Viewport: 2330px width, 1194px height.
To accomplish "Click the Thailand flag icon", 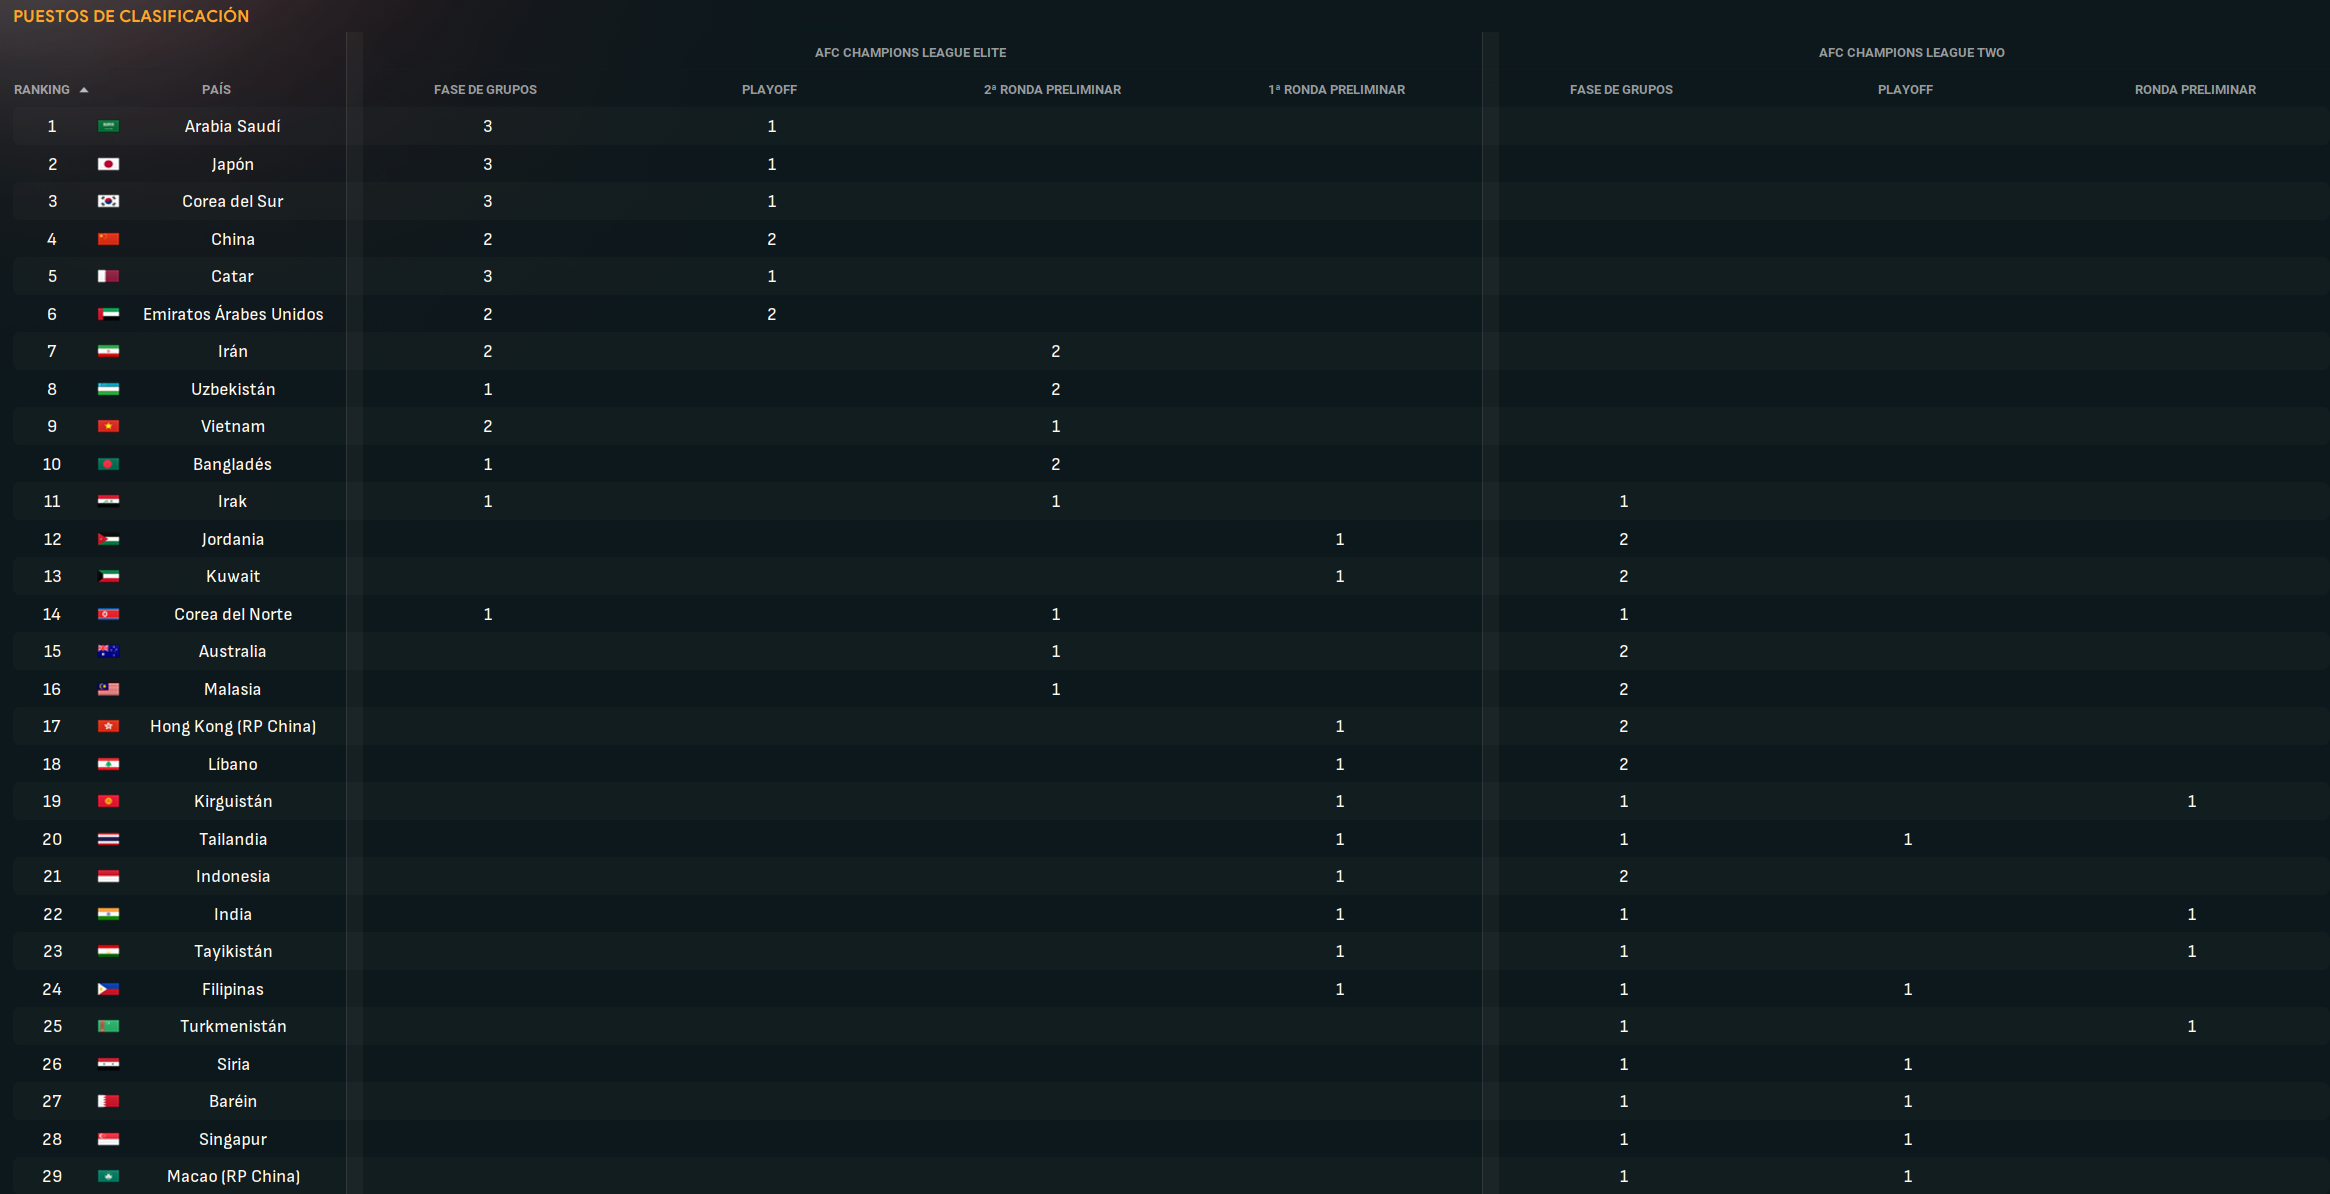I will pos(108,839).
